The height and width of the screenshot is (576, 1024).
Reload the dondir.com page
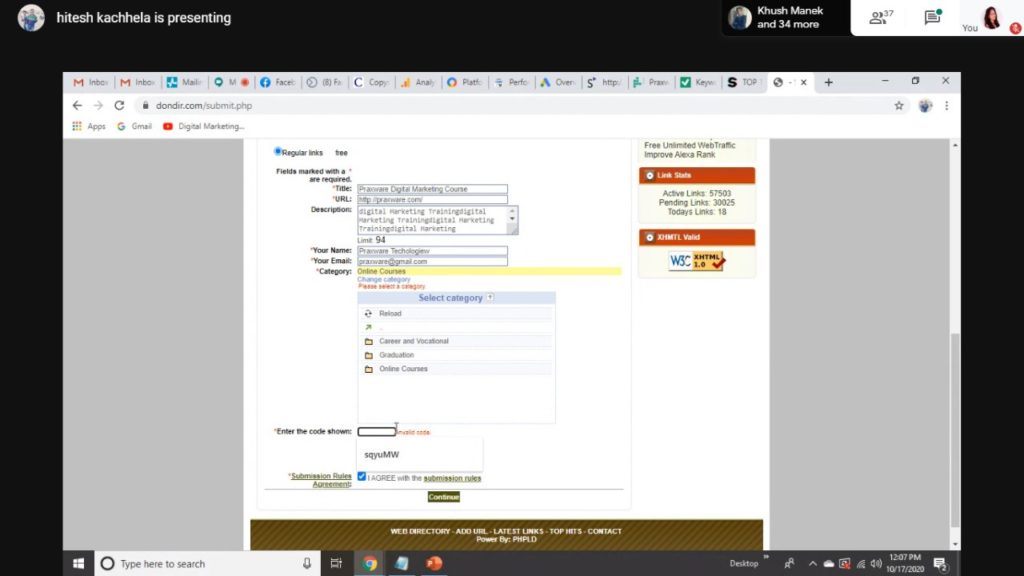point(119,105)
